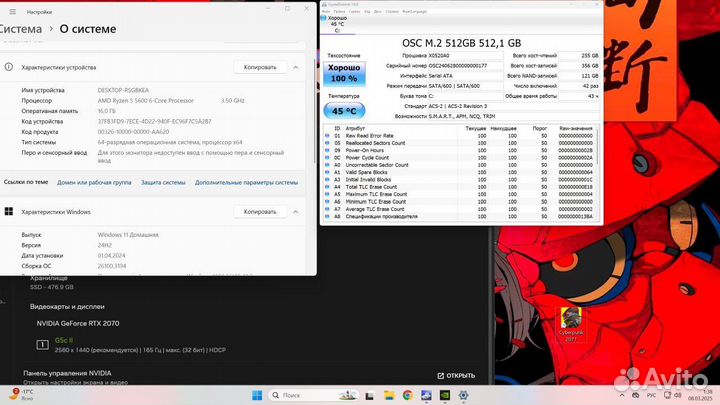
Task: Select the Maximum TLC Erase Count row
Action: [460, 195]
